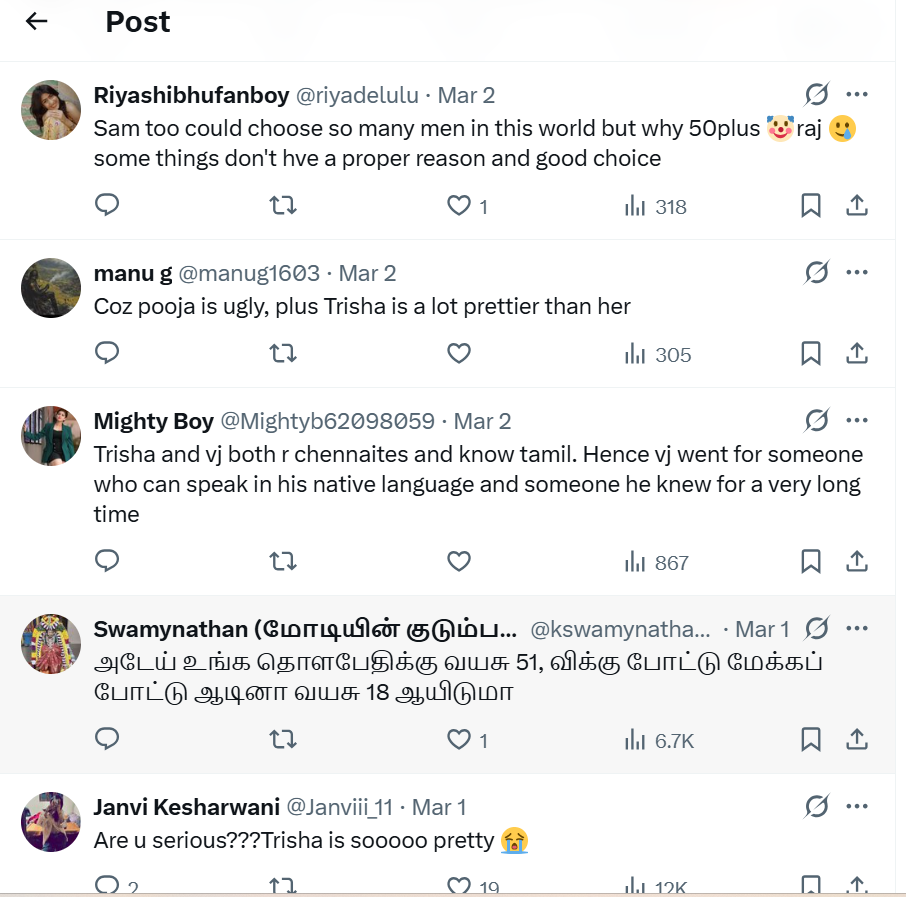Repost manu g's post
This screenshot has height=897, width=906.
283,354
